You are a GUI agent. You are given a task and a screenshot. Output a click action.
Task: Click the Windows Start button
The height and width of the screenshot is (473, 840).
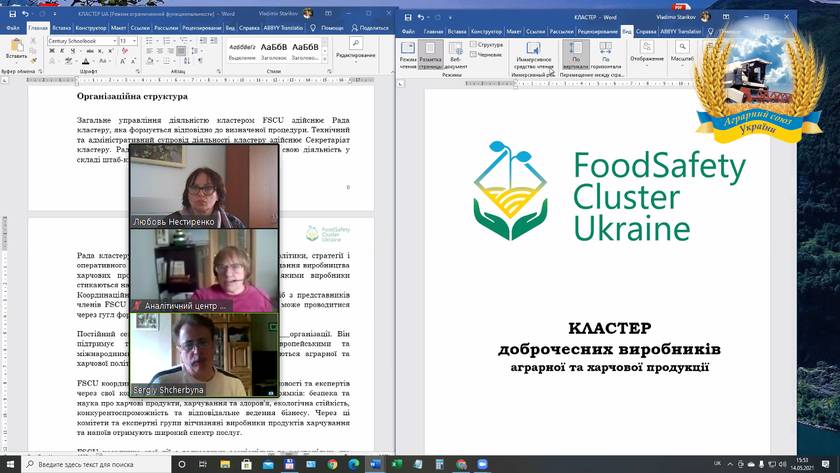tap(10, 464)
